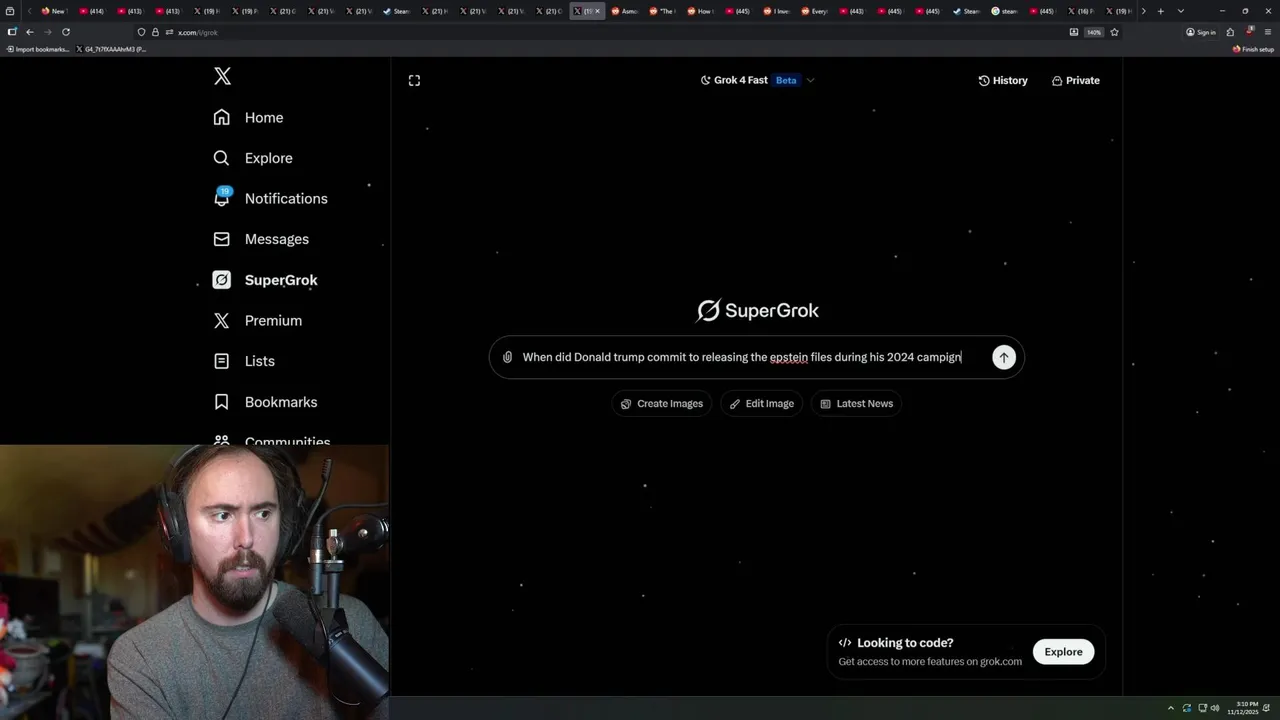This screenshot has height=720, width=1280.
Task: Click Explore in Looking to code banner
Action: [1063, 652]
